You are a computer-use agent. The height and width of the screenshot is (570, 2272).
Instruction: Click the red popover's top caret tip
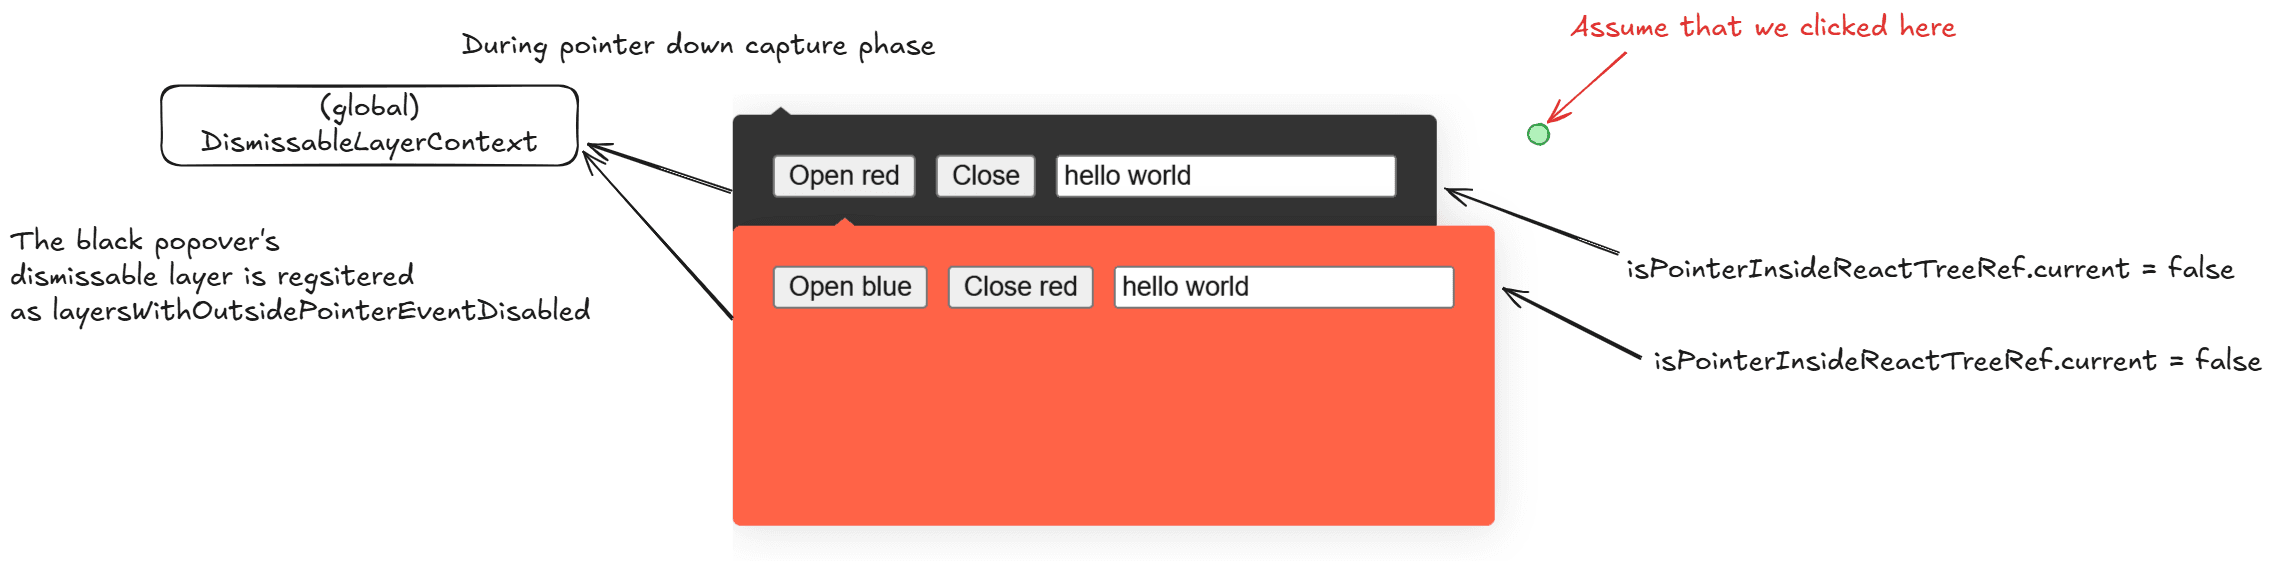(x=846, y=220)
